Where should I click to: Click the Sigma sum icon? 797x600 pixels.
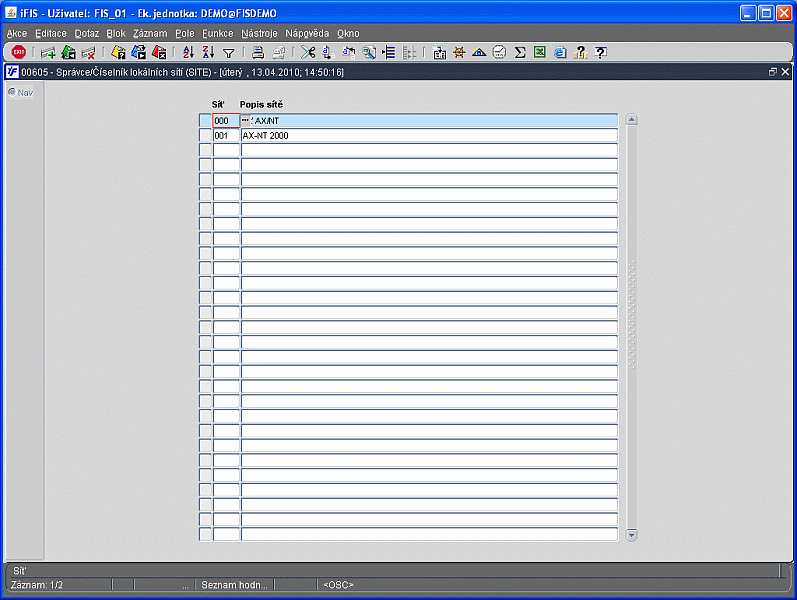pyautogui.click(x=519, y=52)
